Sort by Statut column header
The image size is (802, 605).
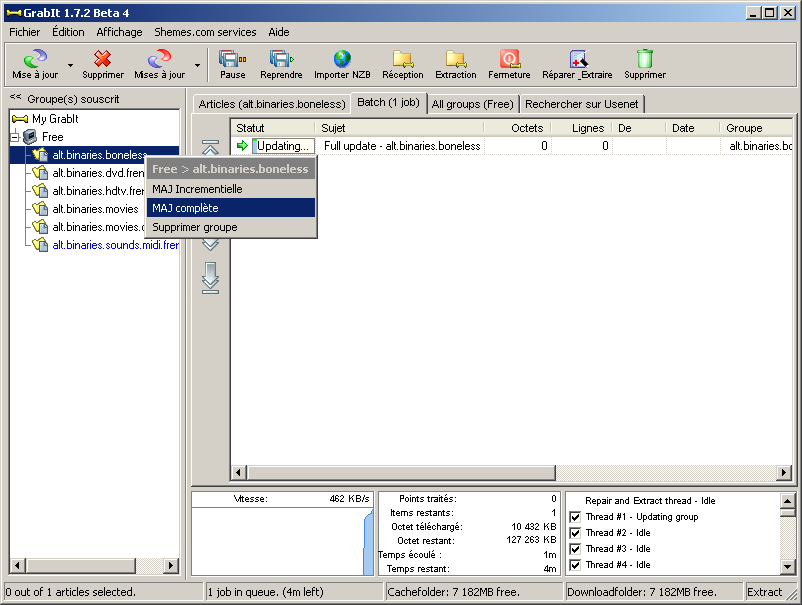pyautogui.click(x=273, y=128)
